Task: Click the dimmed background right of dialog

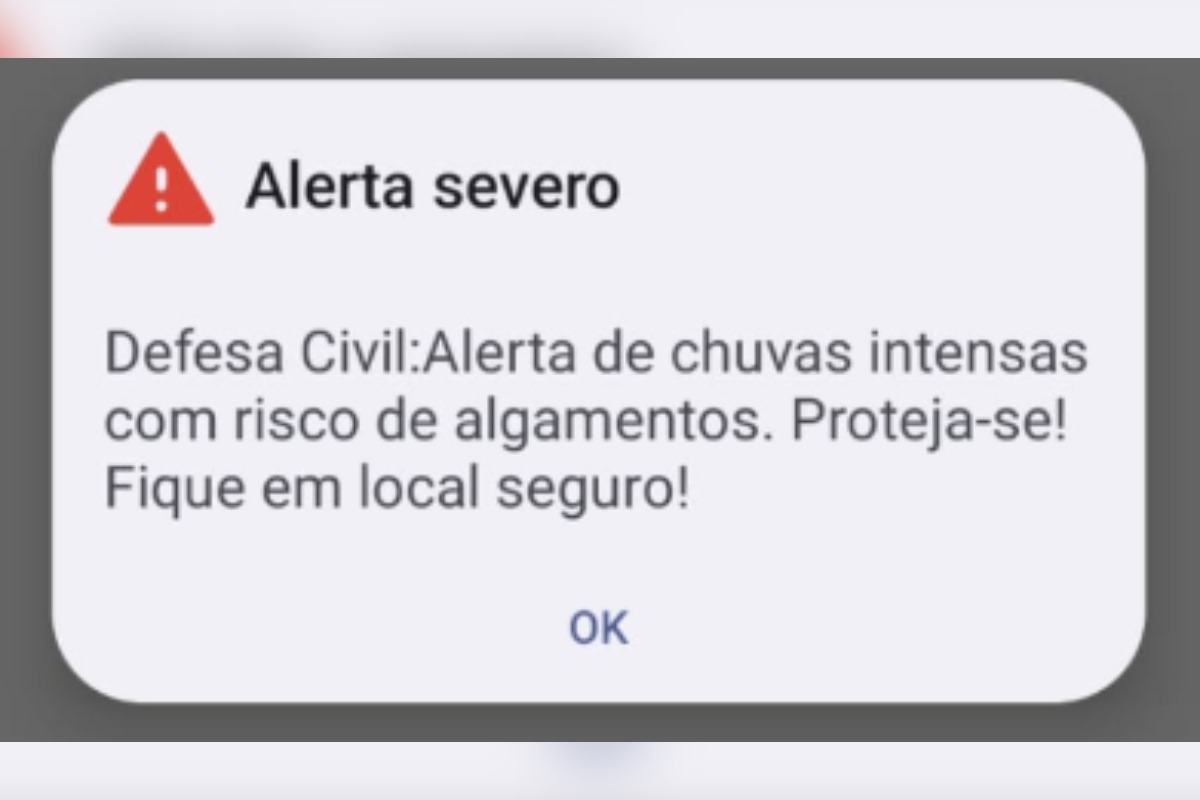Action: point(1173,400)
